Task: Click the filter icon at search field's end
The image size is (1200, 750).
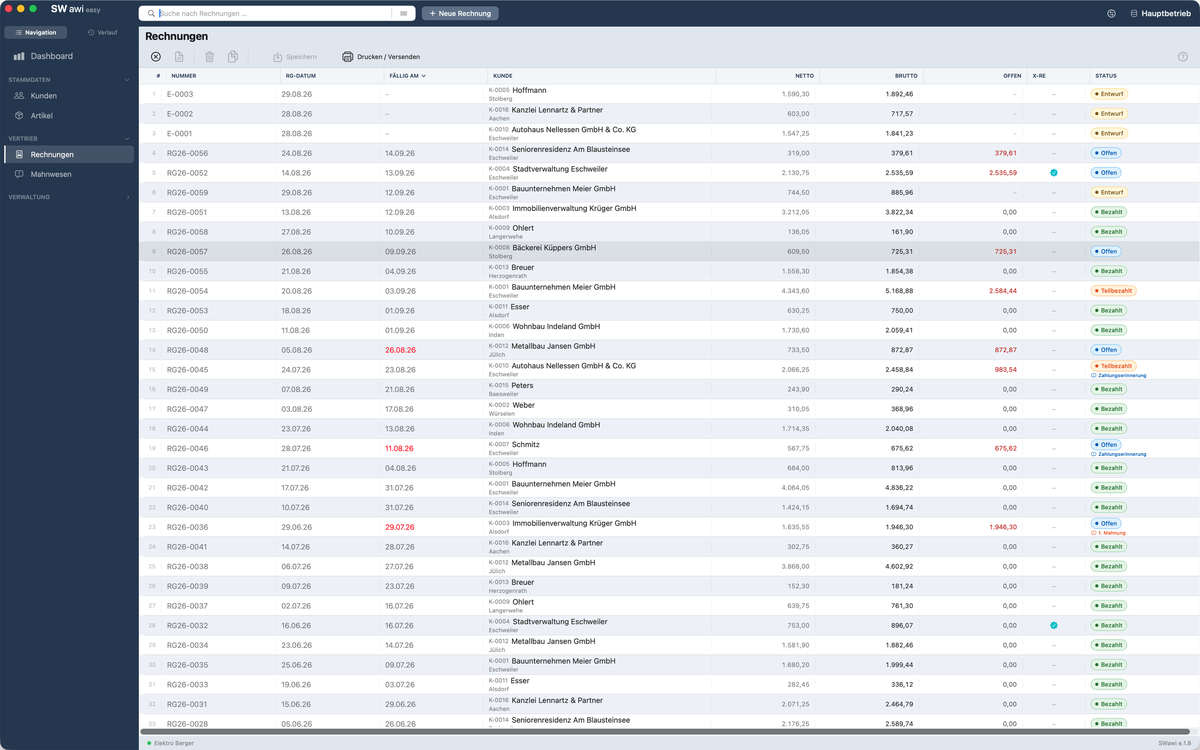Action: tap(404, 14)
